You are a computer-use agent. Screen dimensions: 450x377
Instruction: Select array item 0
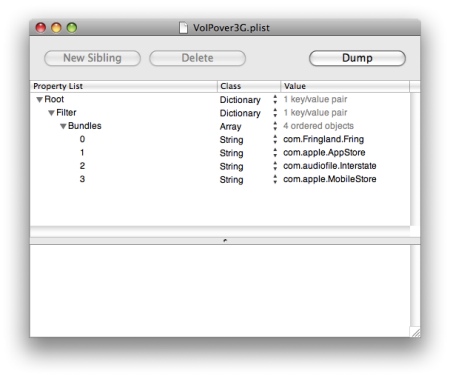pyautogui.click(x=220, y=139)
